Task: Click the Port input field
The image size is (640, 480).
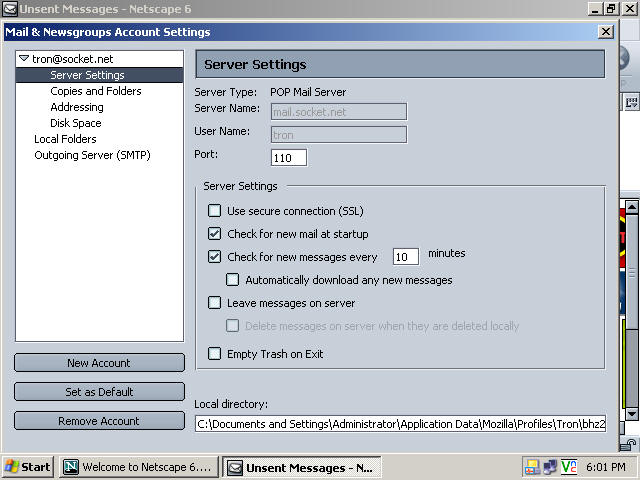Action: (289, 158)
